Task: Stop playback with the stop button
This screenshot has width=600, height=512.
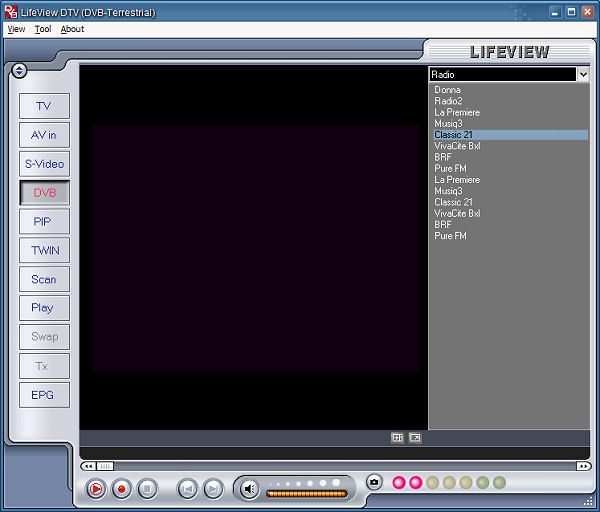Action: coord(148,489)
